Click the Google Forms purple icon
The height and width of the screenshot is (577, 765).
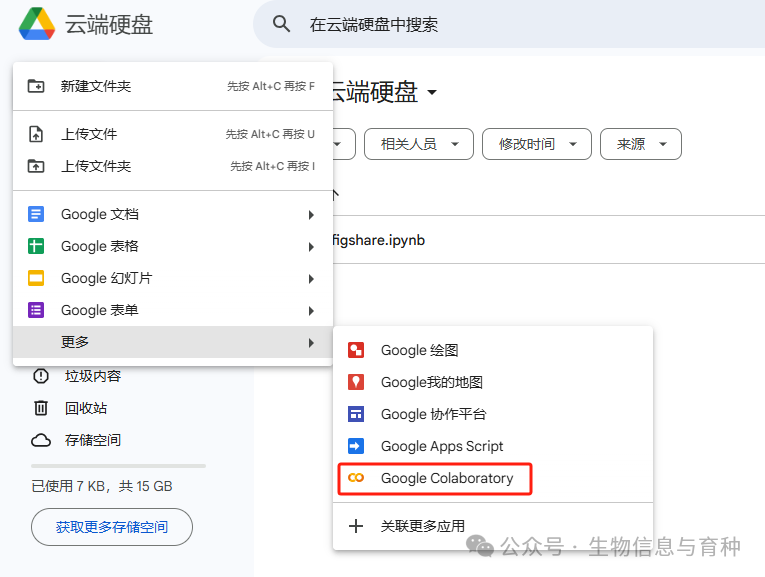click(36, 310)
